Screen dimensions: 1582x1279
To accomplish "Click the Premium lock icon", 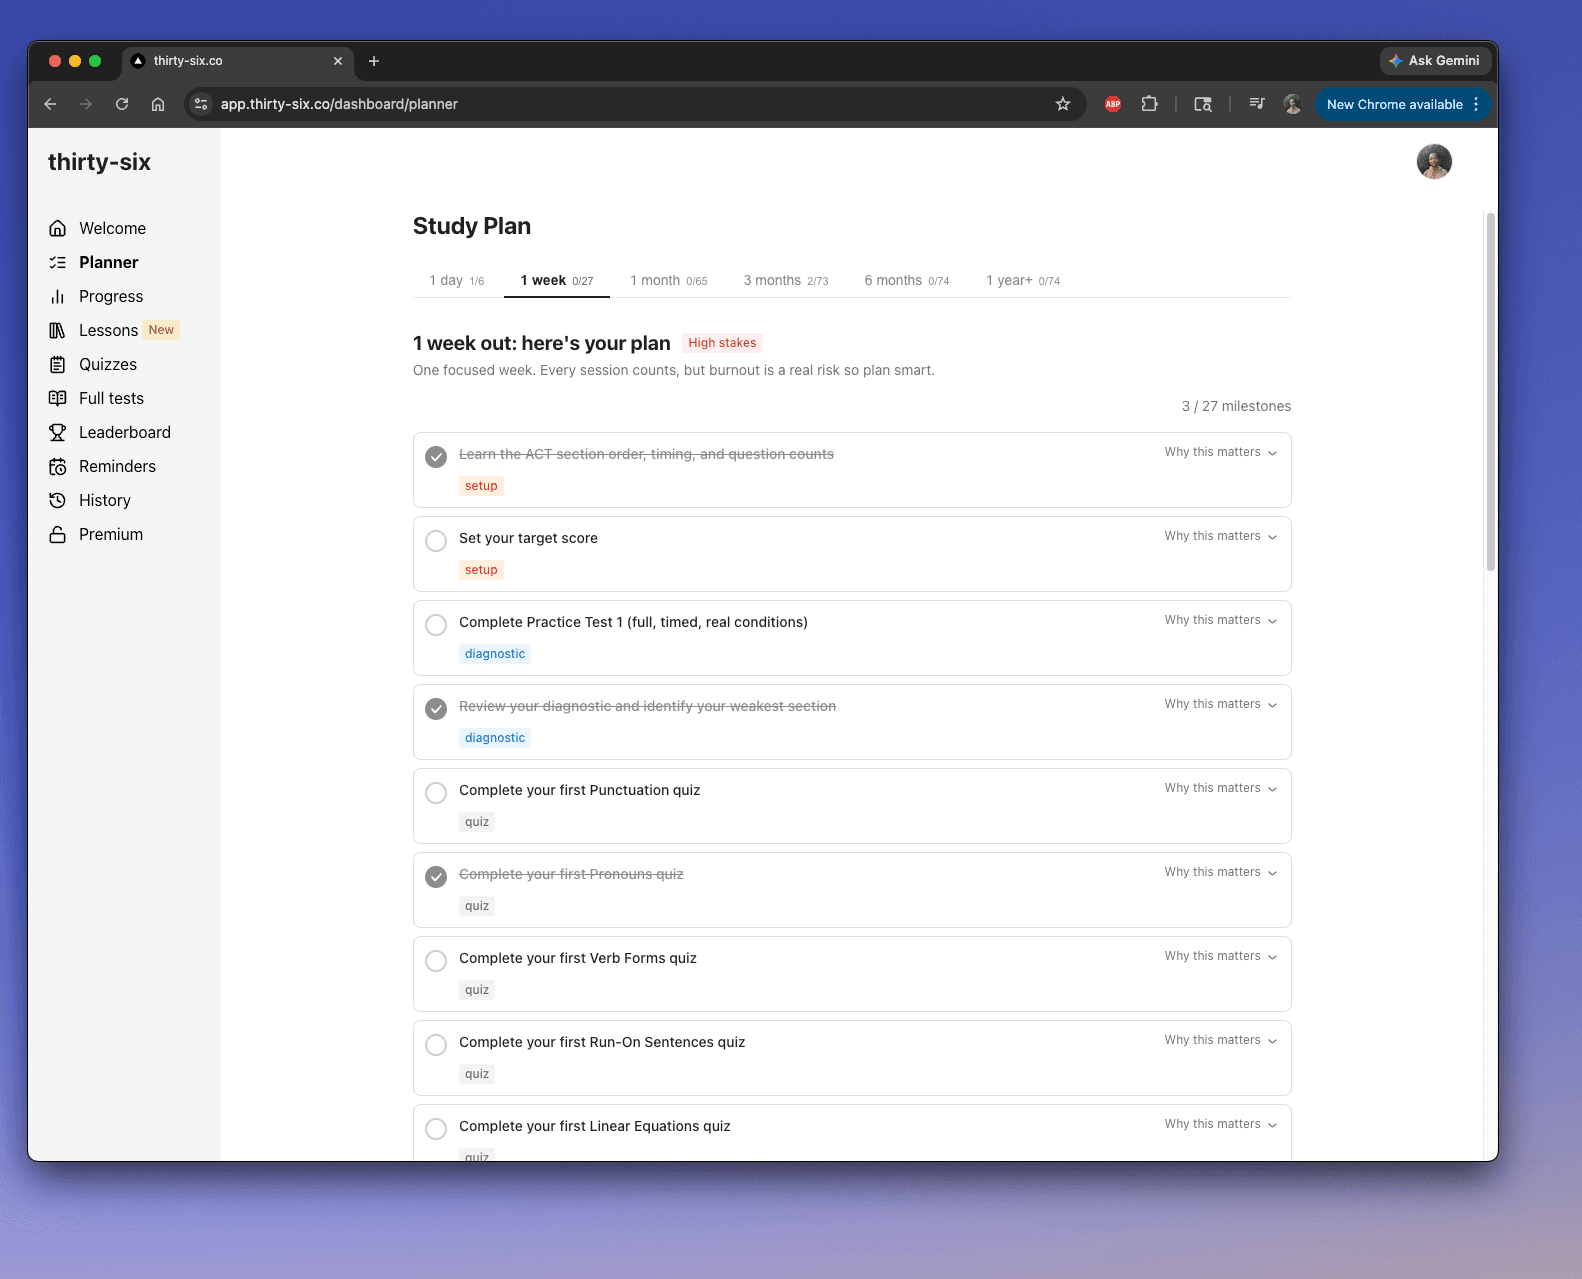I will click(58, 534).
